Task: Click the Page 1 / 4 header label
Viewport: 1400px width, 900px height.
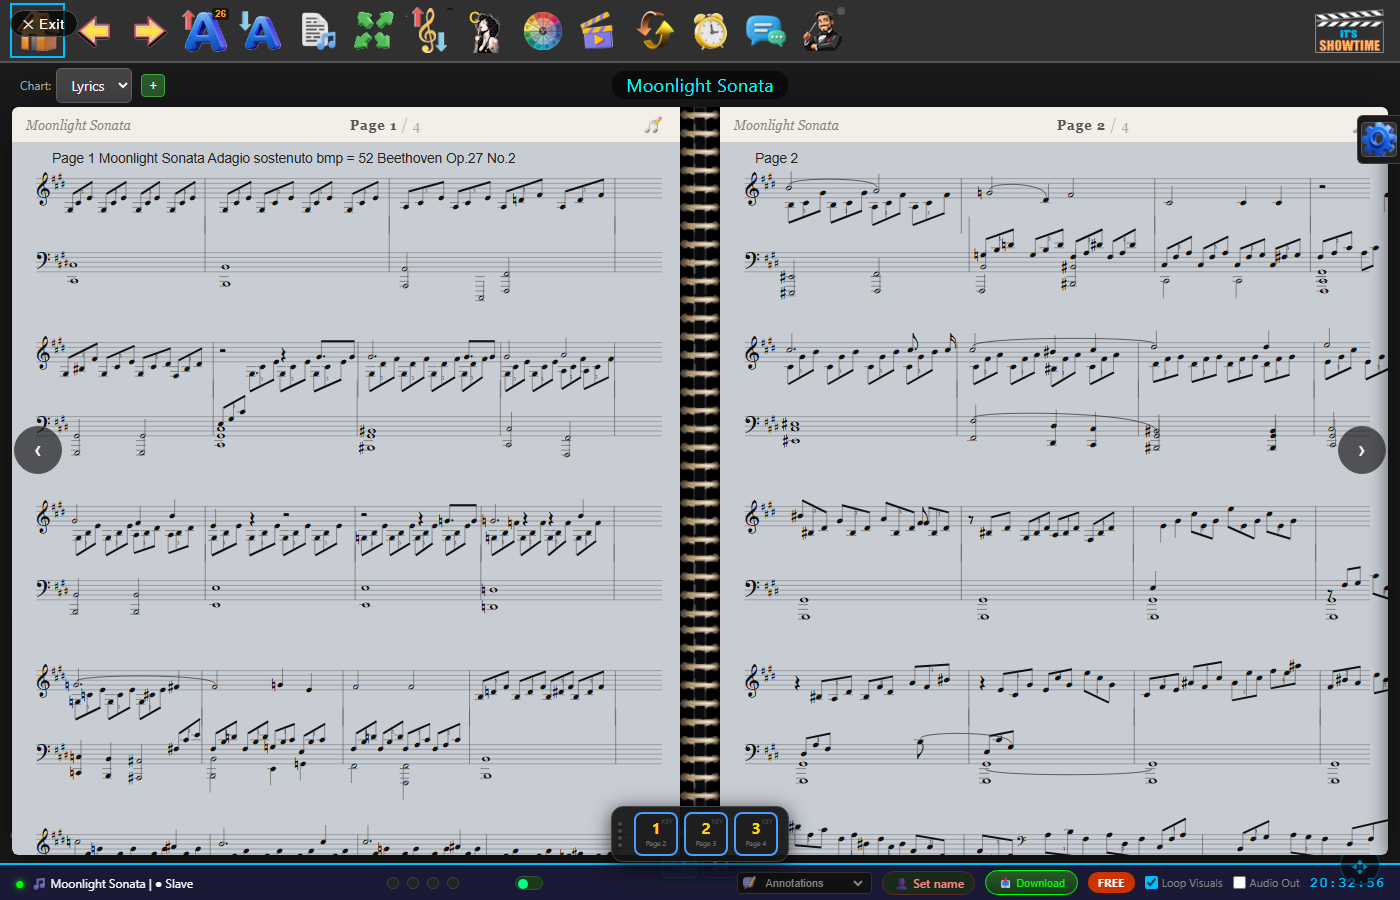Action: tap(385, 126)
